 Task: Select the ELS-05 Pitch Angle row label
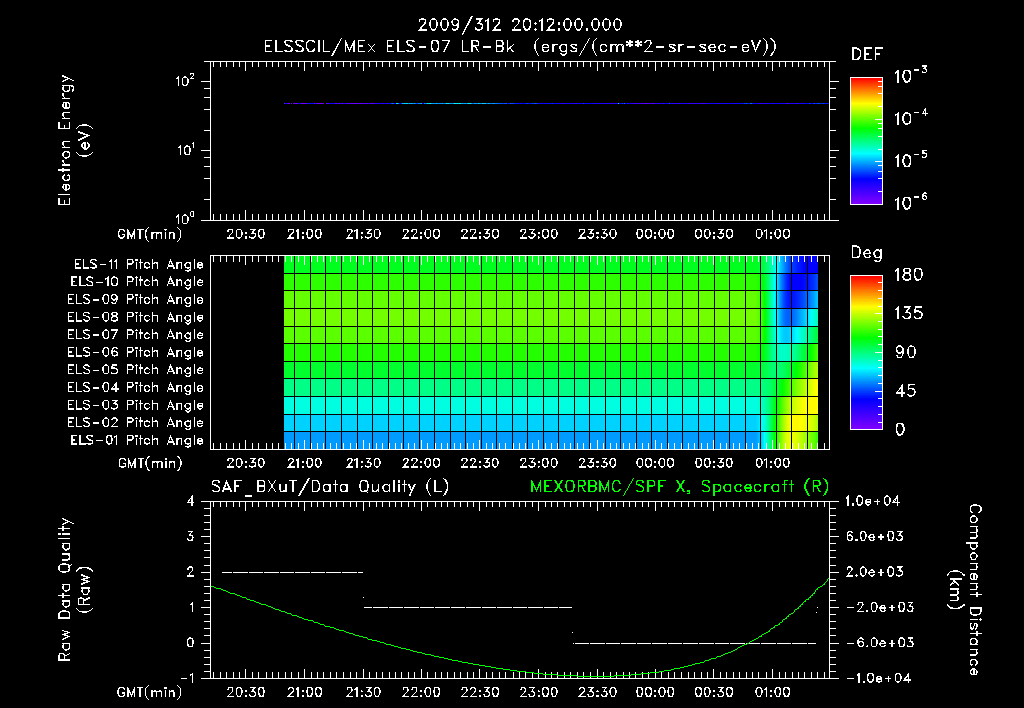(x=136, y=370)
